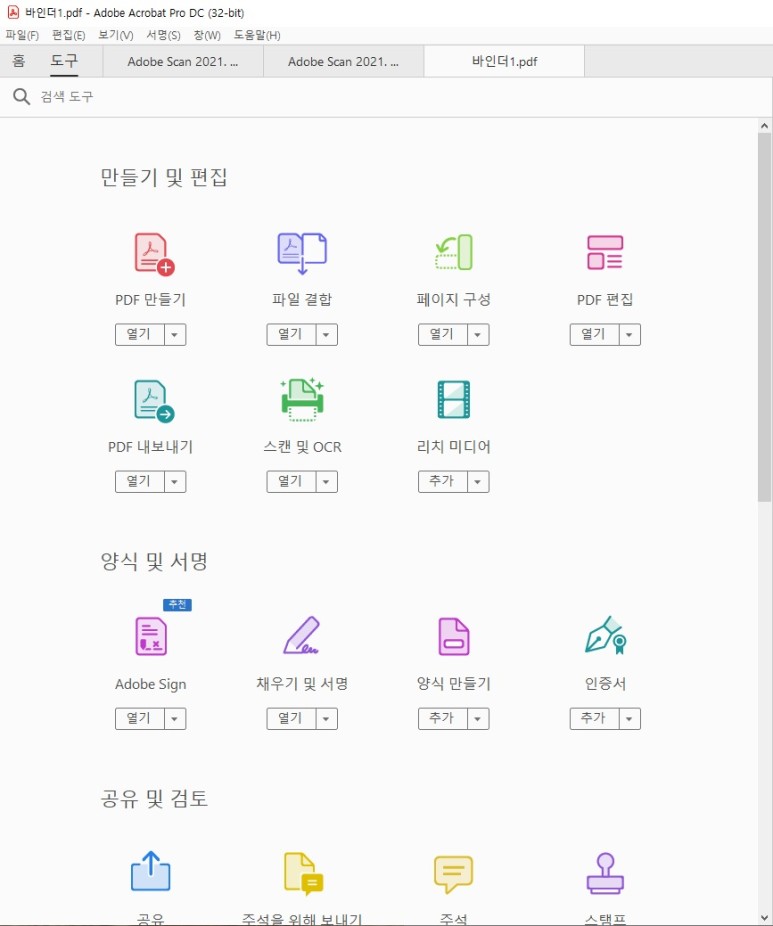Expand dropdown arrow next to 채우기 및 서명 열기
Screen dimensions: 773x926
click(327, 719)
